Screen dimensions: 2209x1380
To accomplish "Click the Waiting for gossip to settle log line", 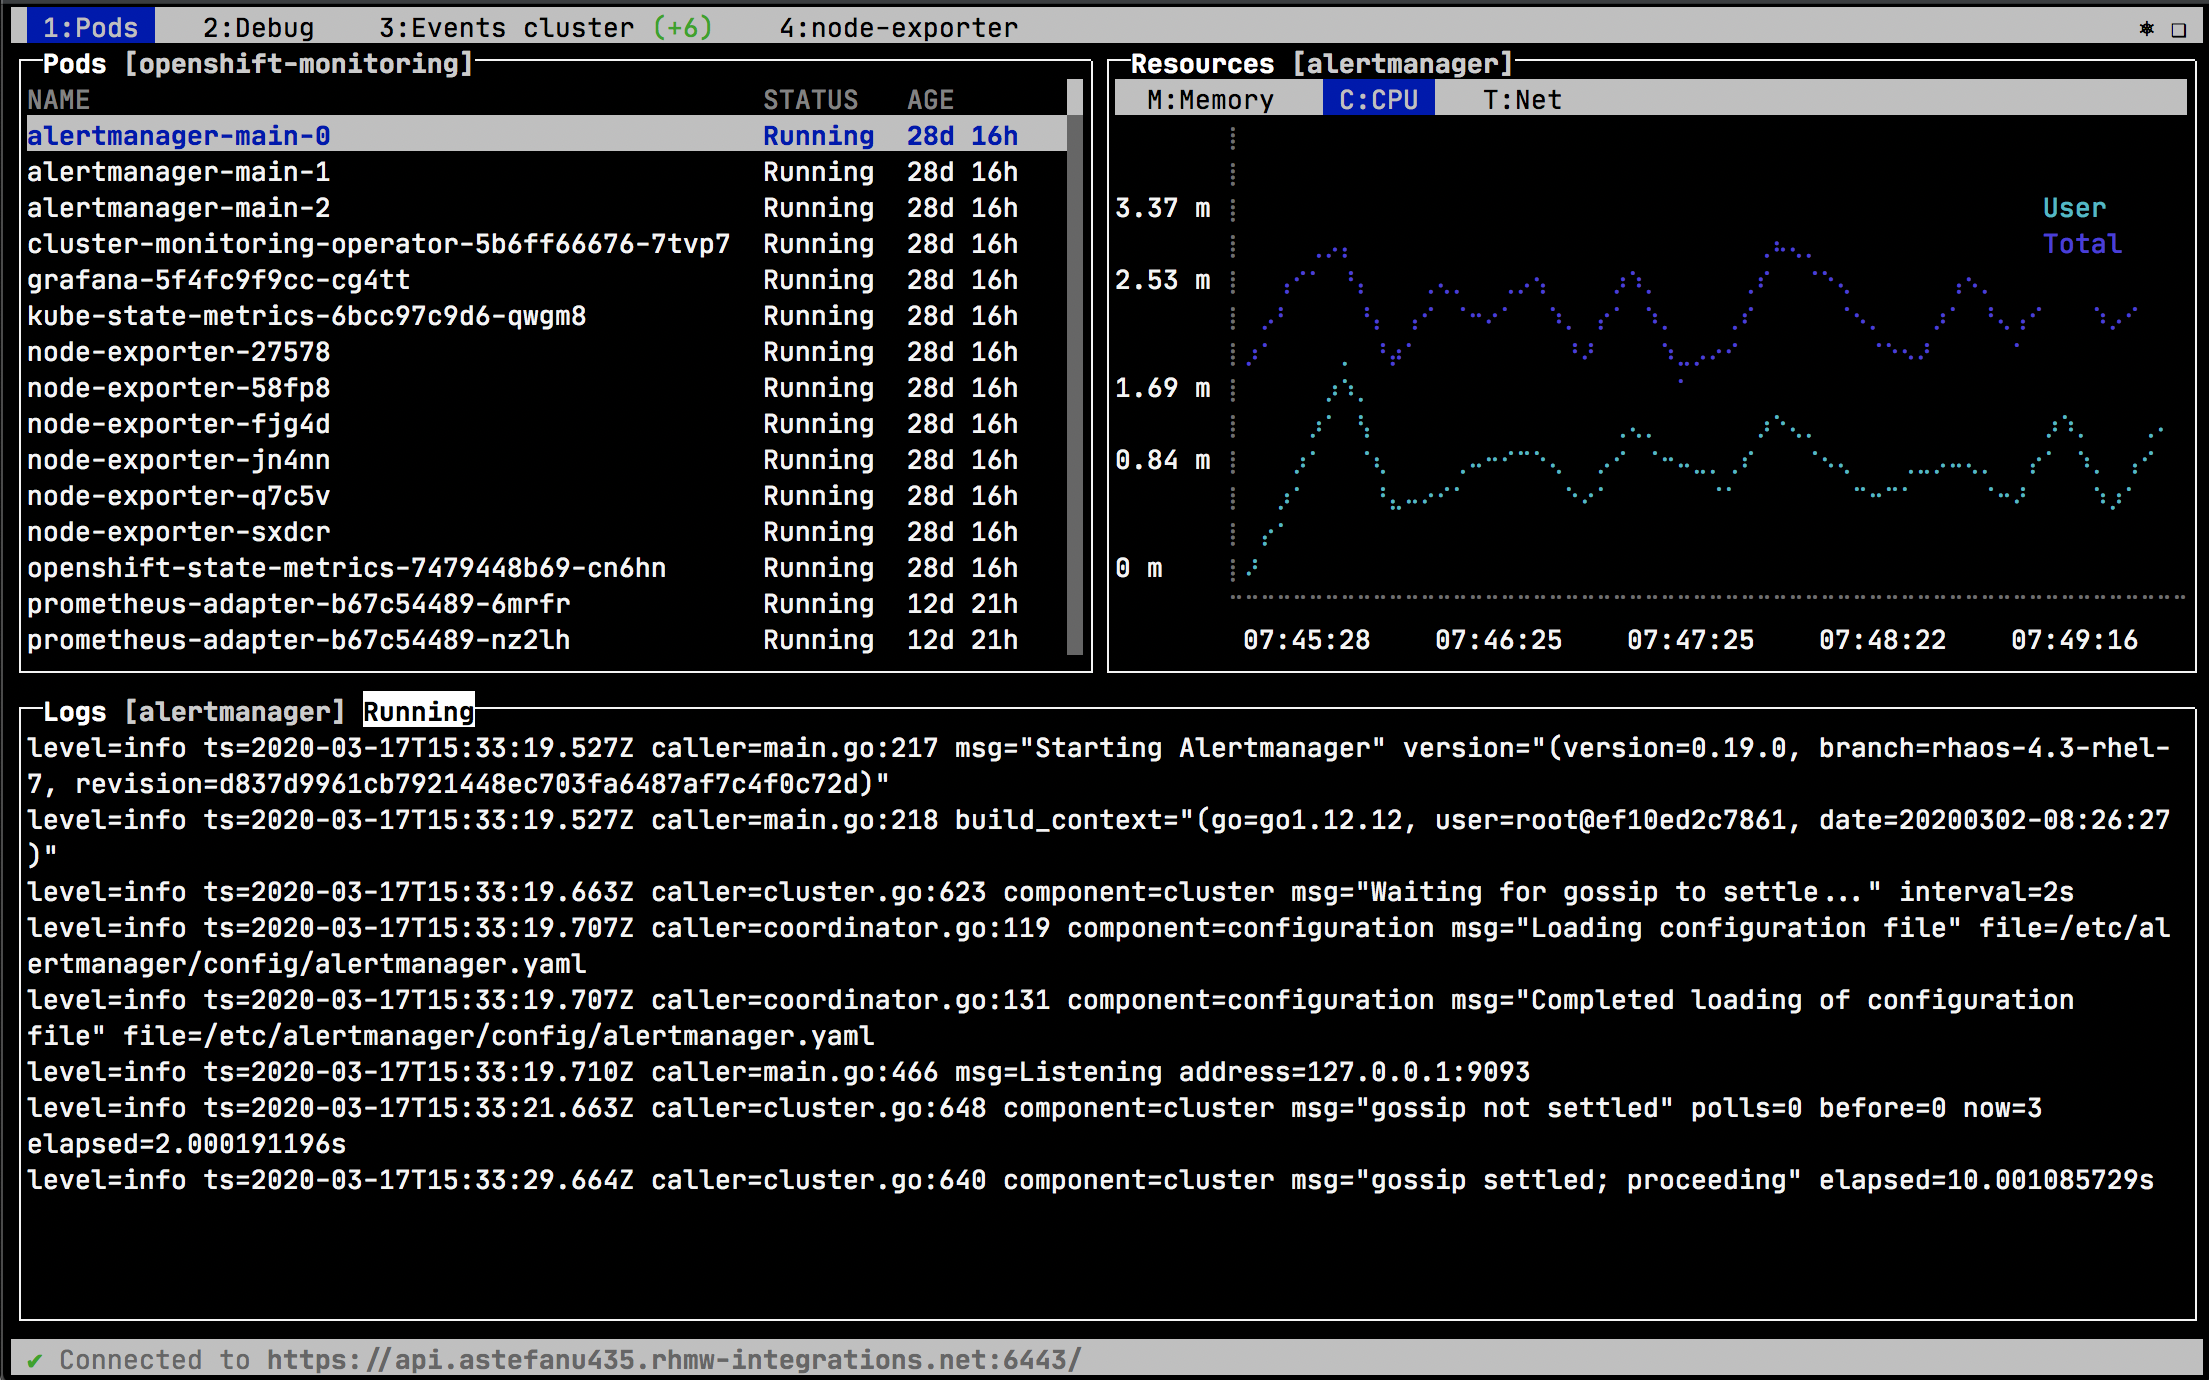I will tap(1050, 891).
